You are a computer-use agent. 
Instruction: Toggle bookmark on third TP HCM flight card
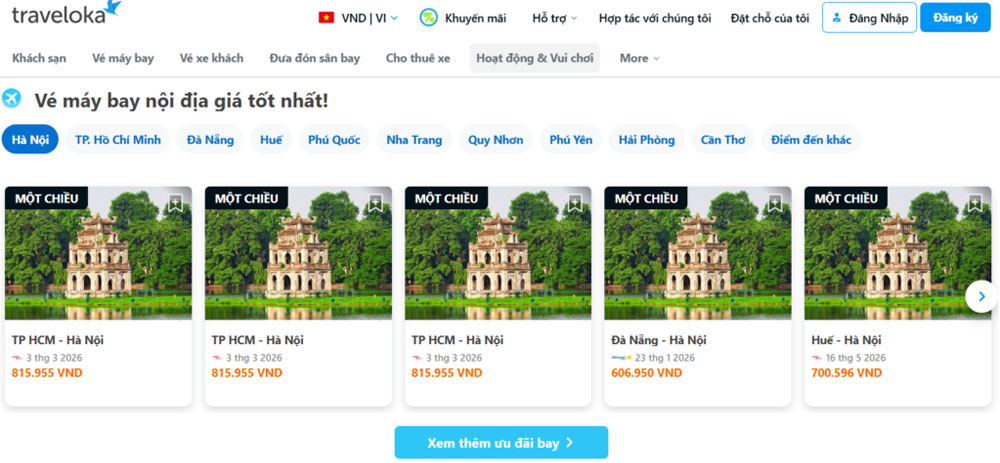[575, 204]
